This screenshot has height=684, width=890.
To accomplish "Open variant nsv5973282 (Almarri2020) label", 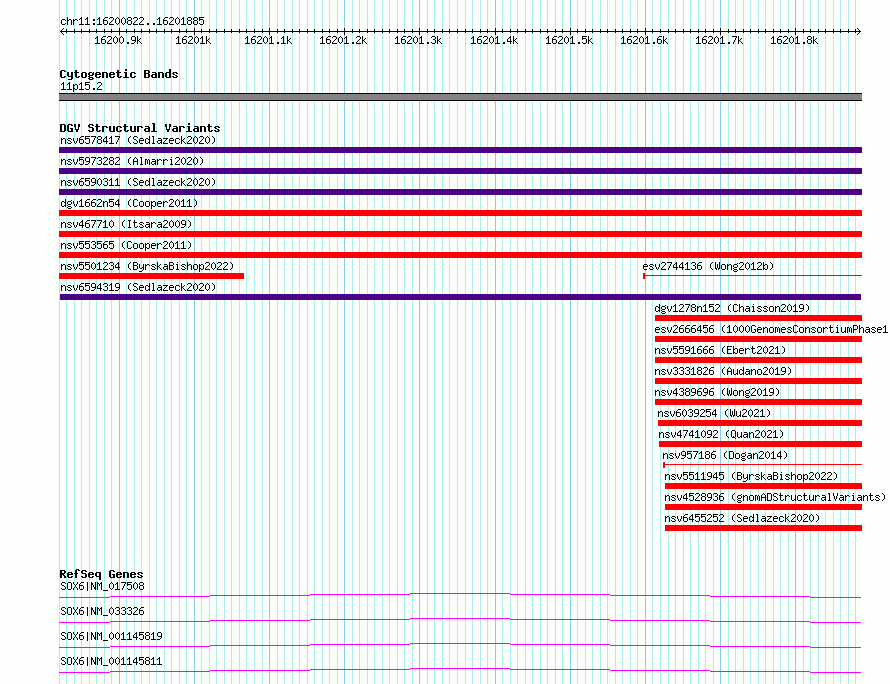I will point(132,161).
